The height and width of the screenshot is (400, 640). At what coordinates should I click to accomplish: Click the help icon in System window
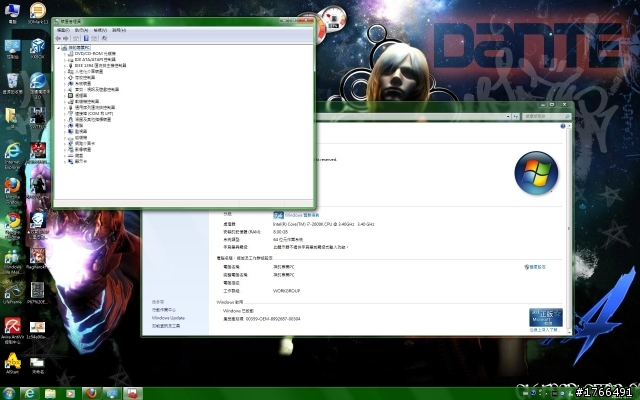(x=563, y=126)
